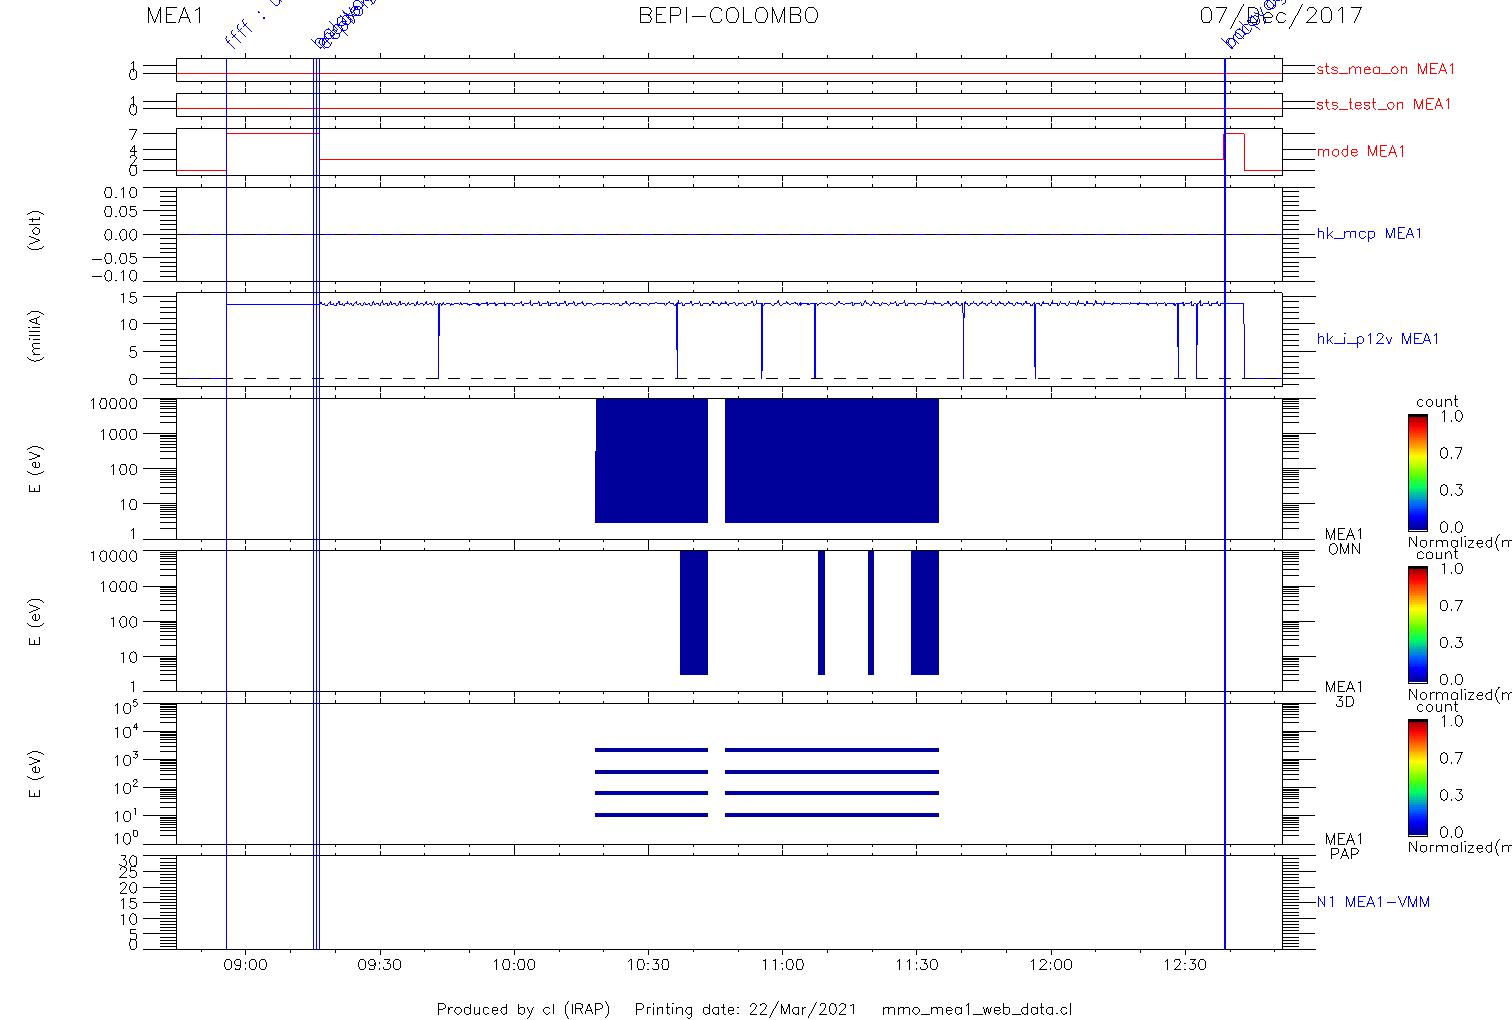
Task: Click the 09:00 time axis label
Action: [x=245, y=965]
